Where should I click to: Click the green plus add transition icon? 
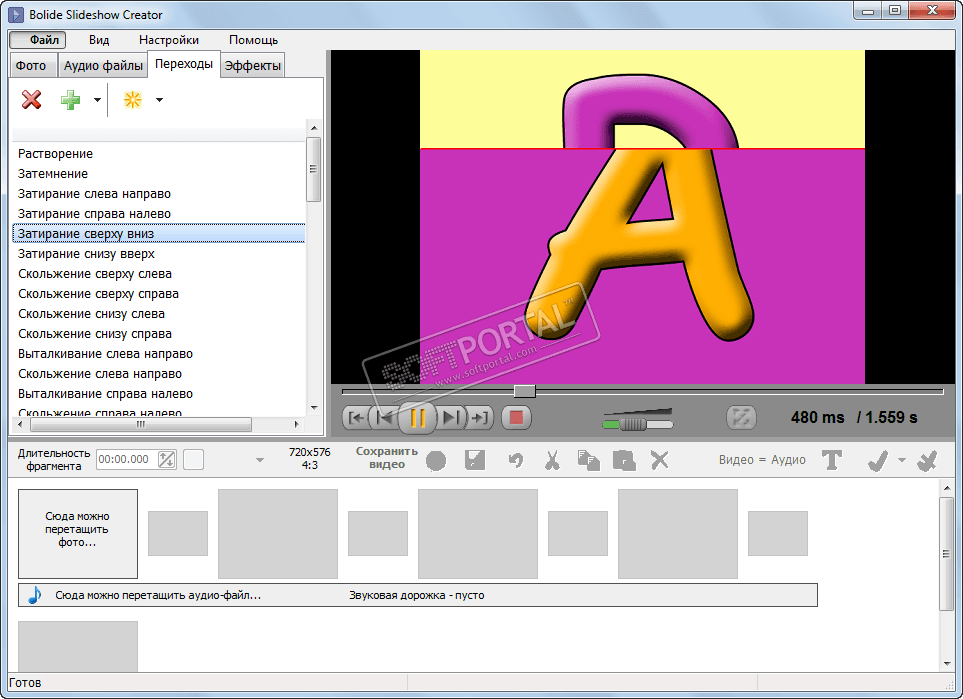(x=71, y=100)
